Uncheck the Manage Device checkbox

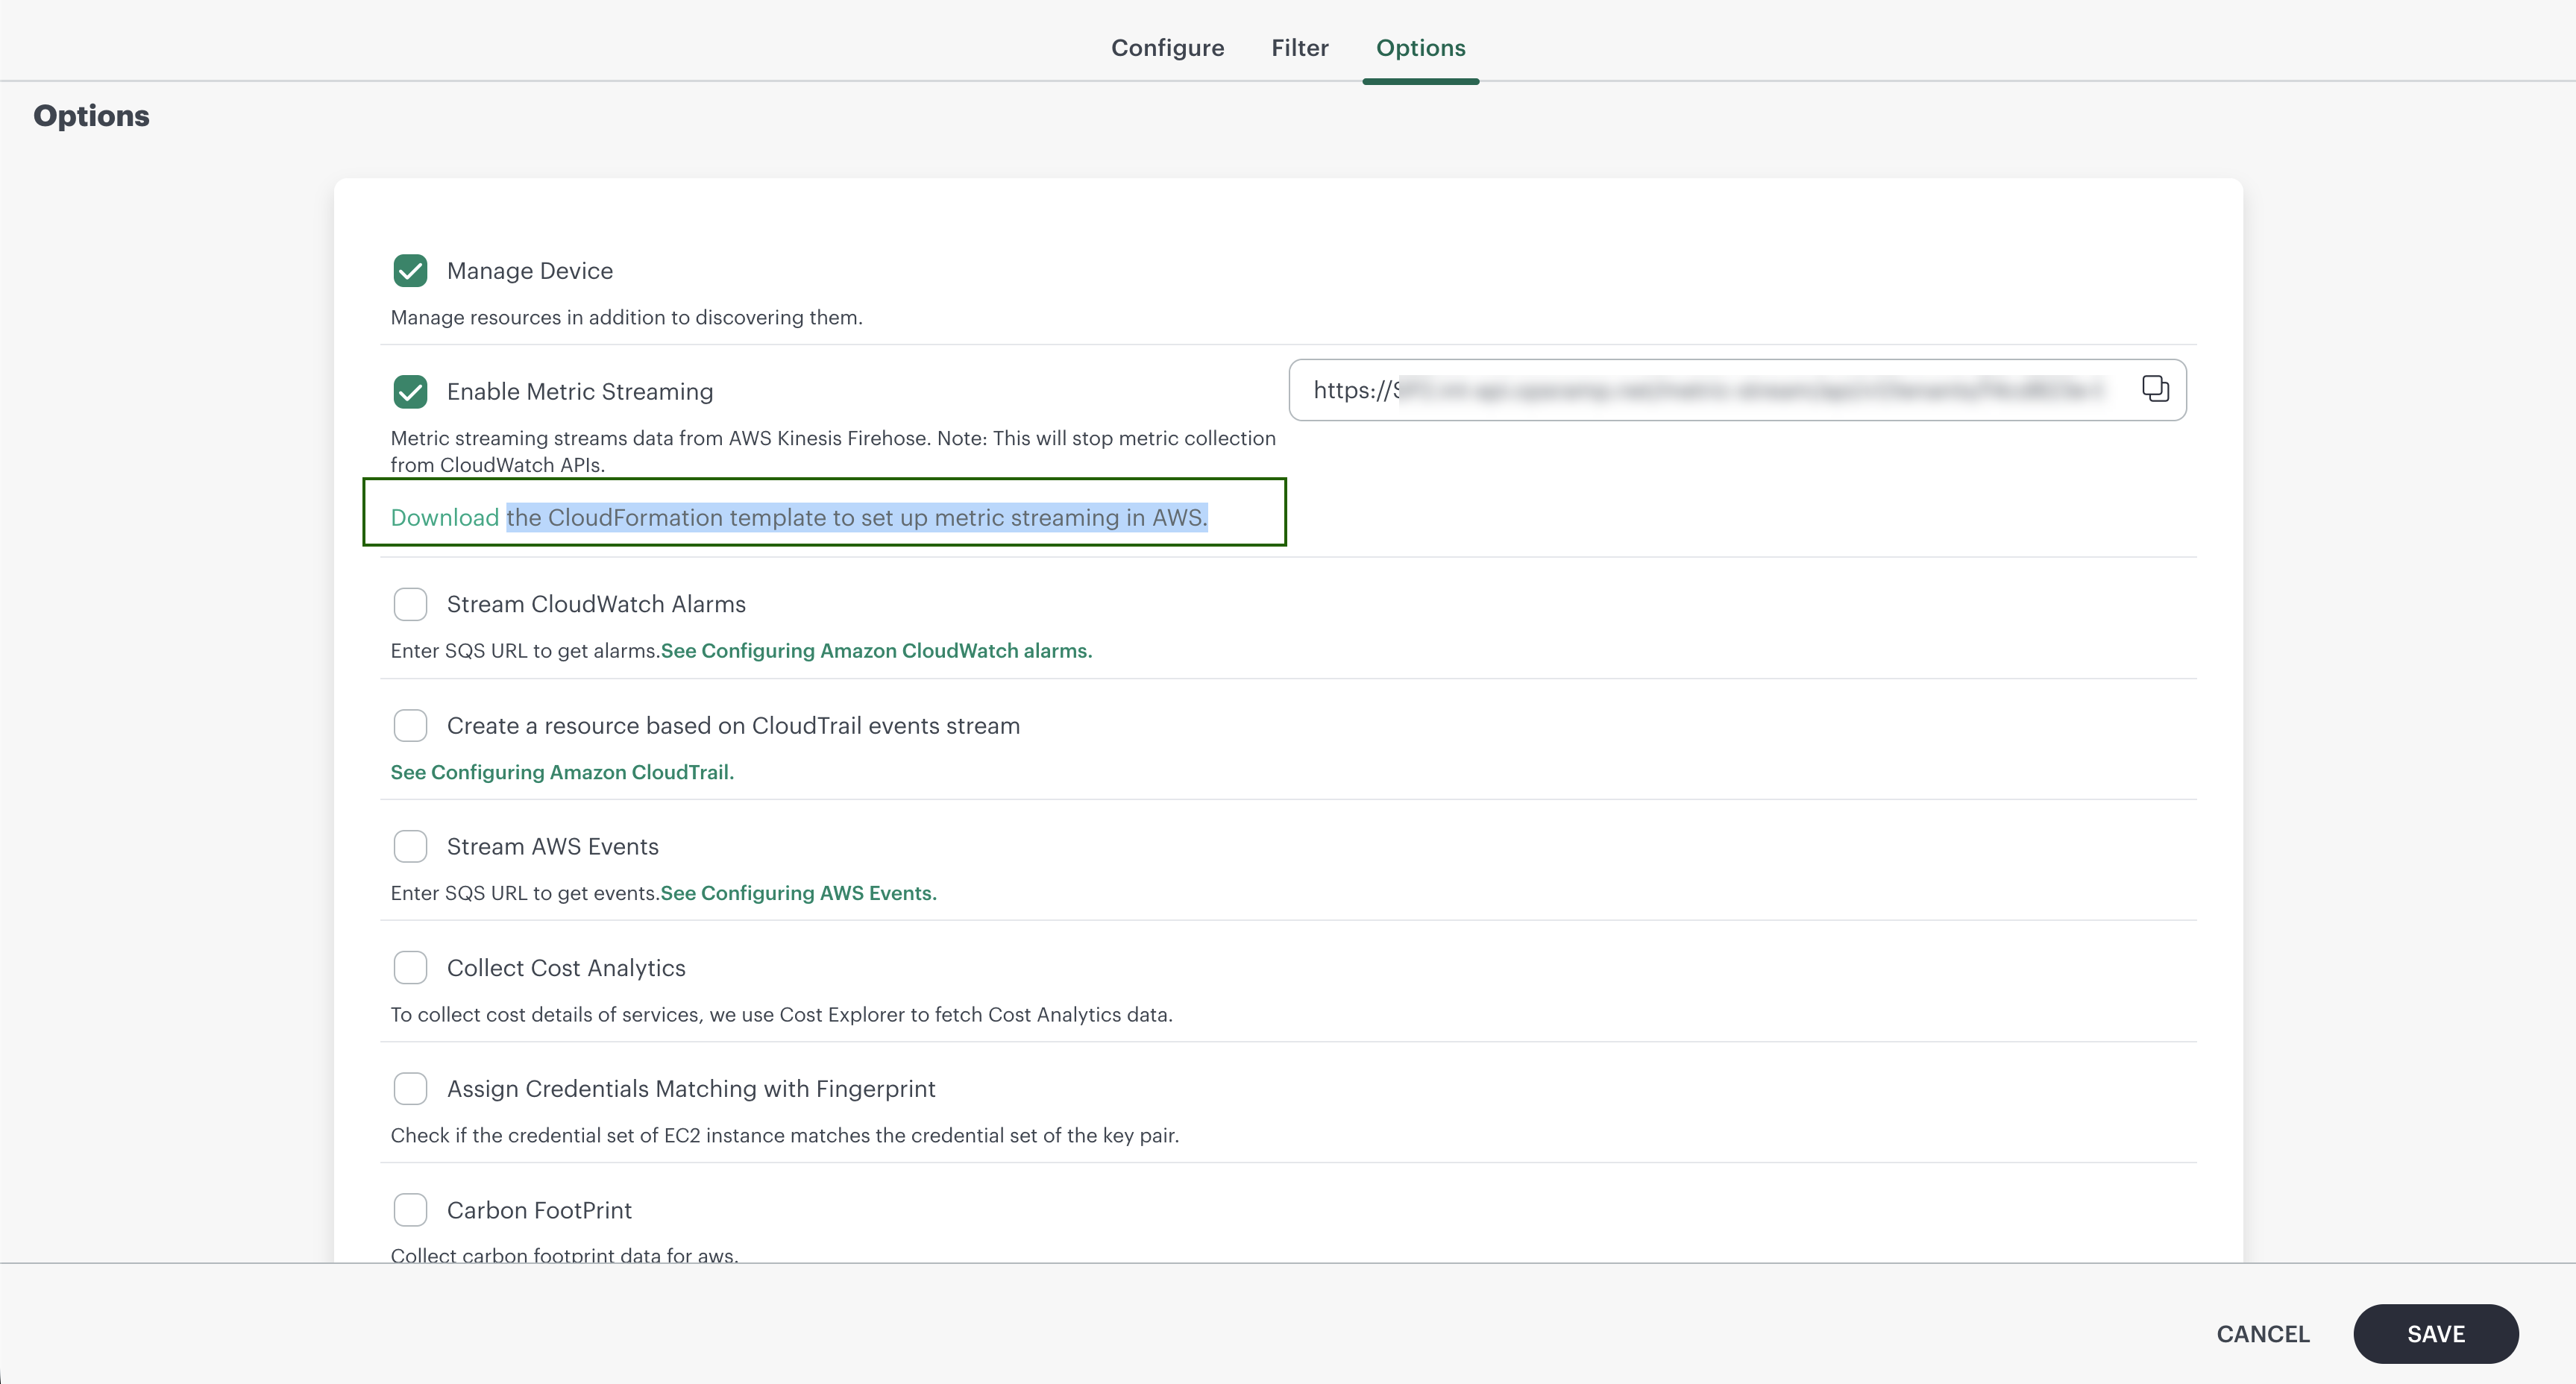point(410,271)
